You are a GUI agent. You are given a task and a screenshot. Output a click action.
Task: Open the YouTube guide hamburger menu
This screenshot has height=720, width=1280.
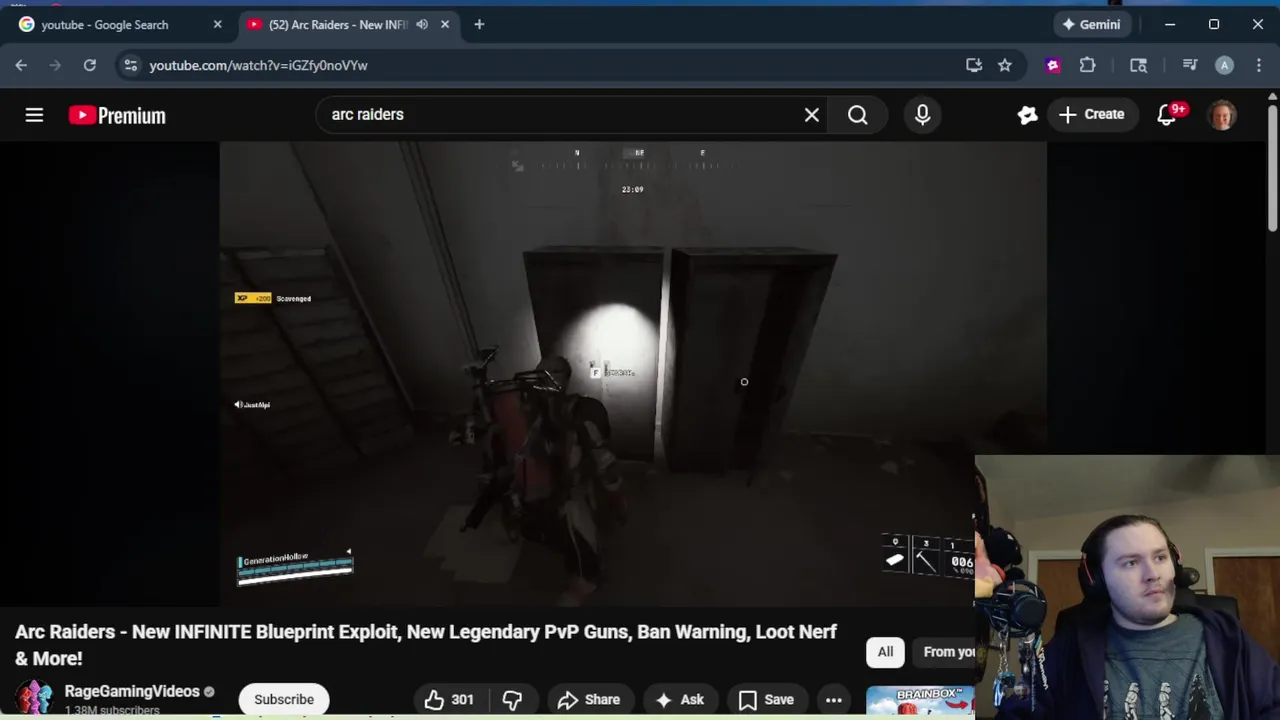coord(34,115)
